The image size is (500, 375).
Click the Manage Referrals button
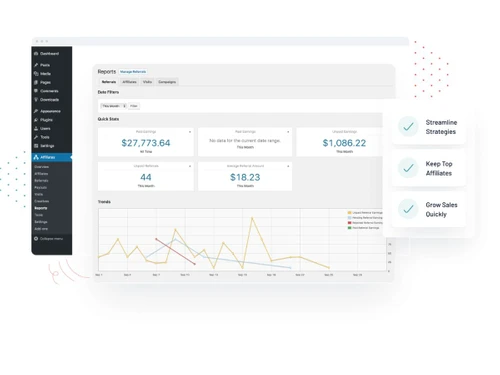(133, 72)
